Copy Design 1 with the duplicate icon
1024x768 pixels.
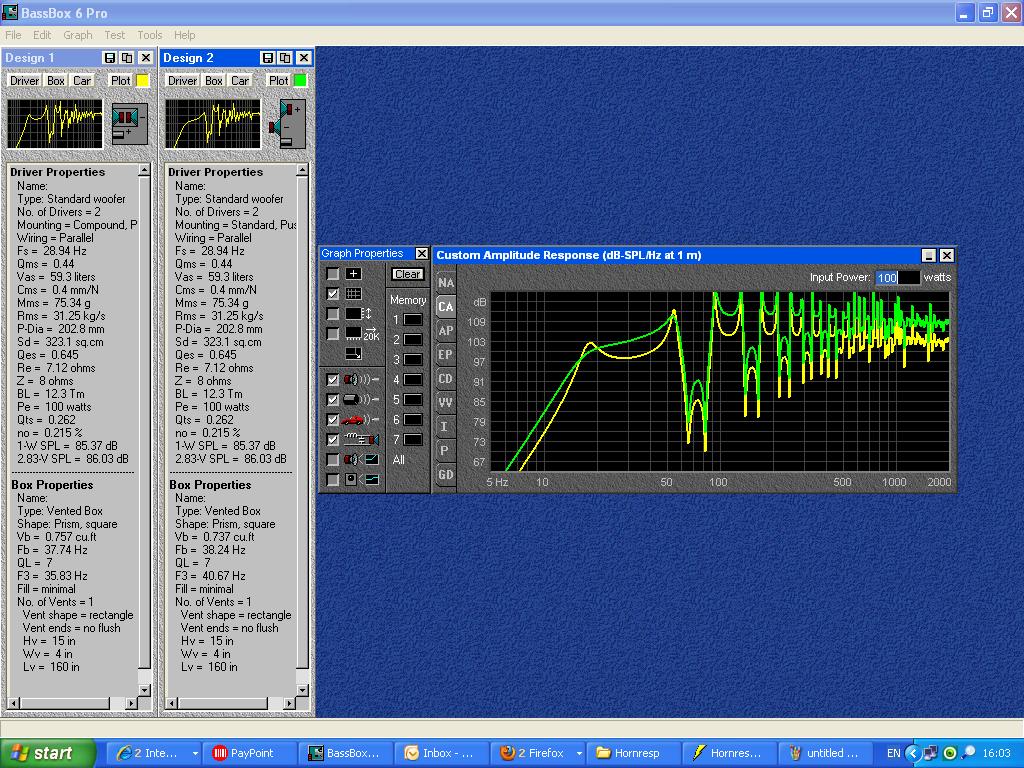(x=127, y=58)
